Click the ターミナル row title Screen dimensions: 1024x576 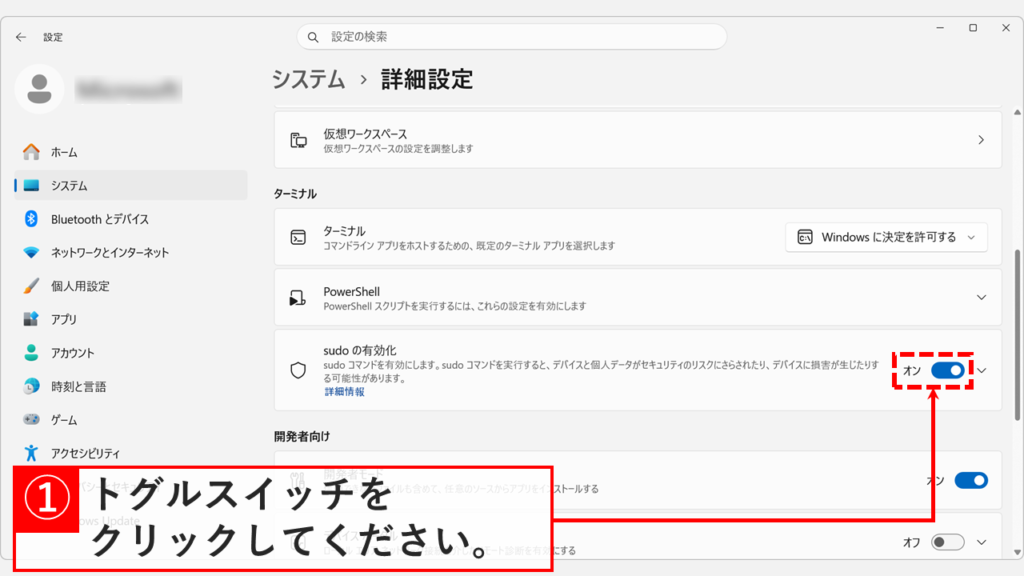pos(344,231)
